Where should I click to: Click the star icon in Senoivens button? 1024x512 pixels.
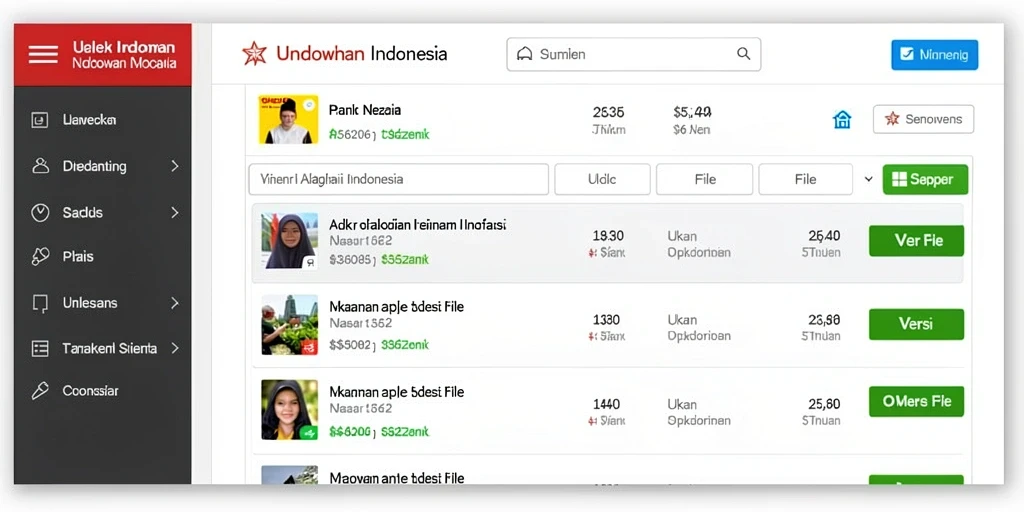click(x=891, y=119)
